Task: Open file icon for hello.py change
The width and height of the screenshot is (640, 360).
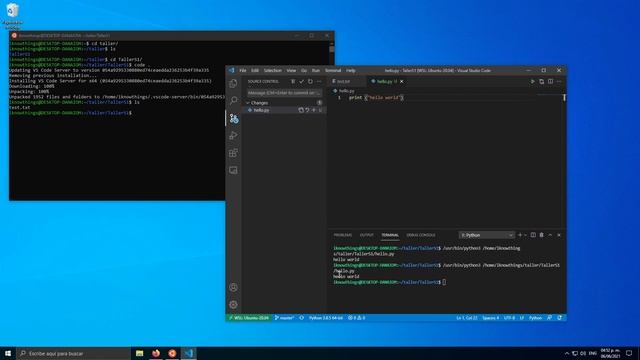Action: (301, 110)
